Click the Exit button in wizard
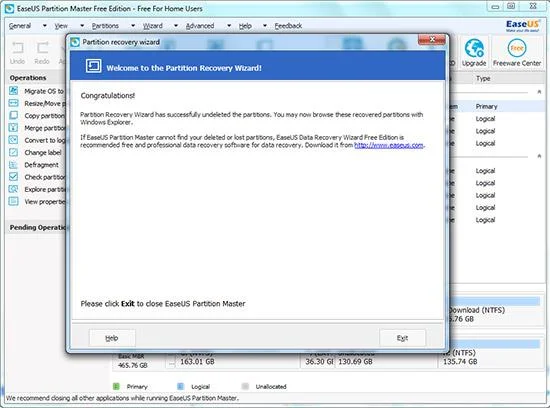 [x=402, y=338]
